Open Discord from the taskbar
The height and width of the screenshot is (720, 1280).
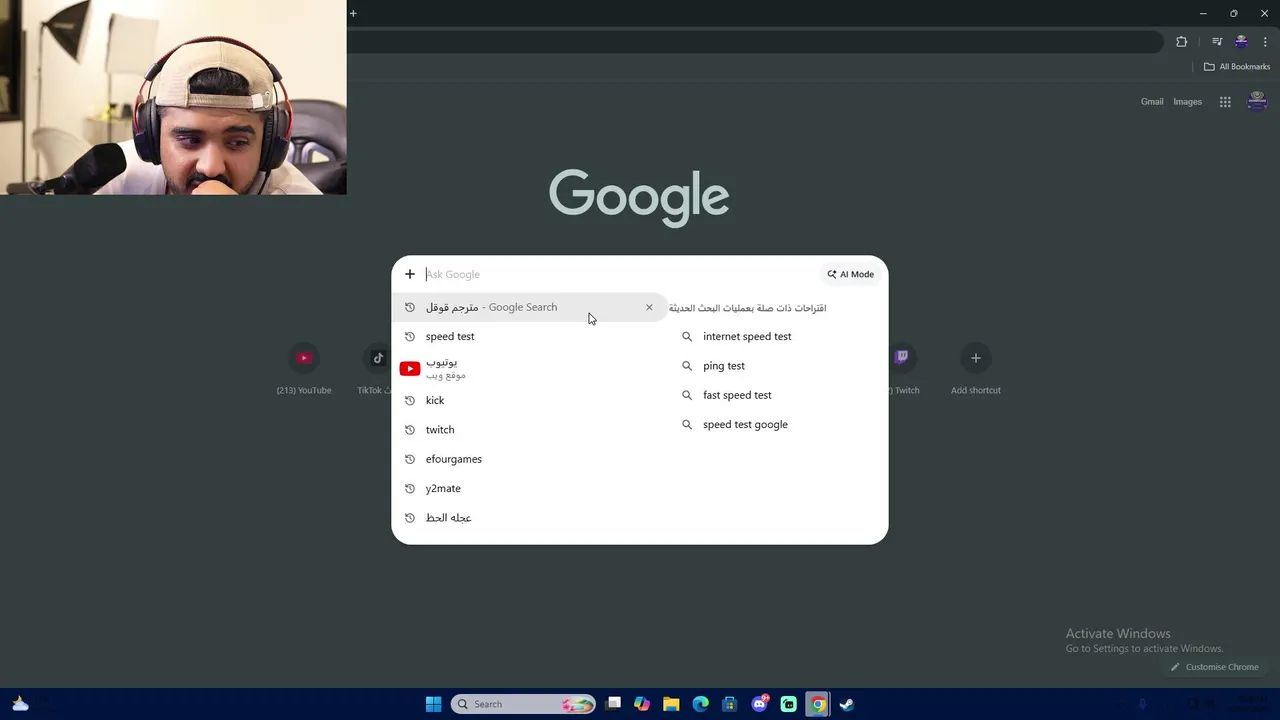point(760,704)
